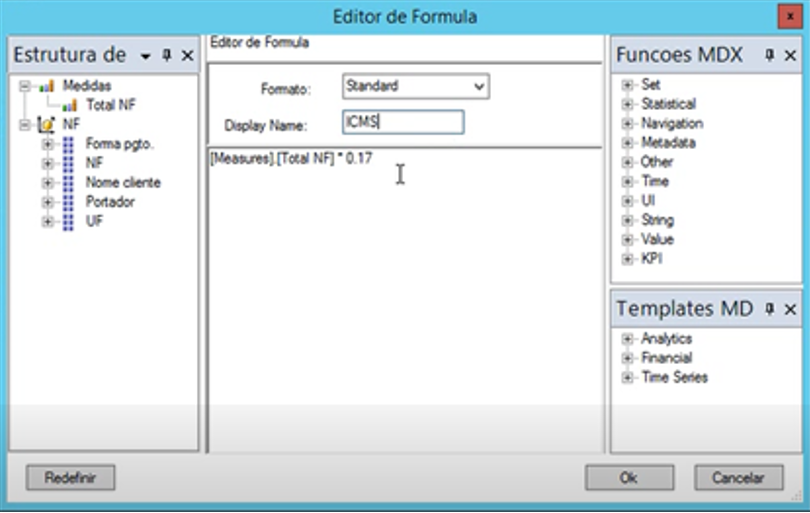
Task: Collapse the NF cube tree node
Action: (x=24, y=125)
